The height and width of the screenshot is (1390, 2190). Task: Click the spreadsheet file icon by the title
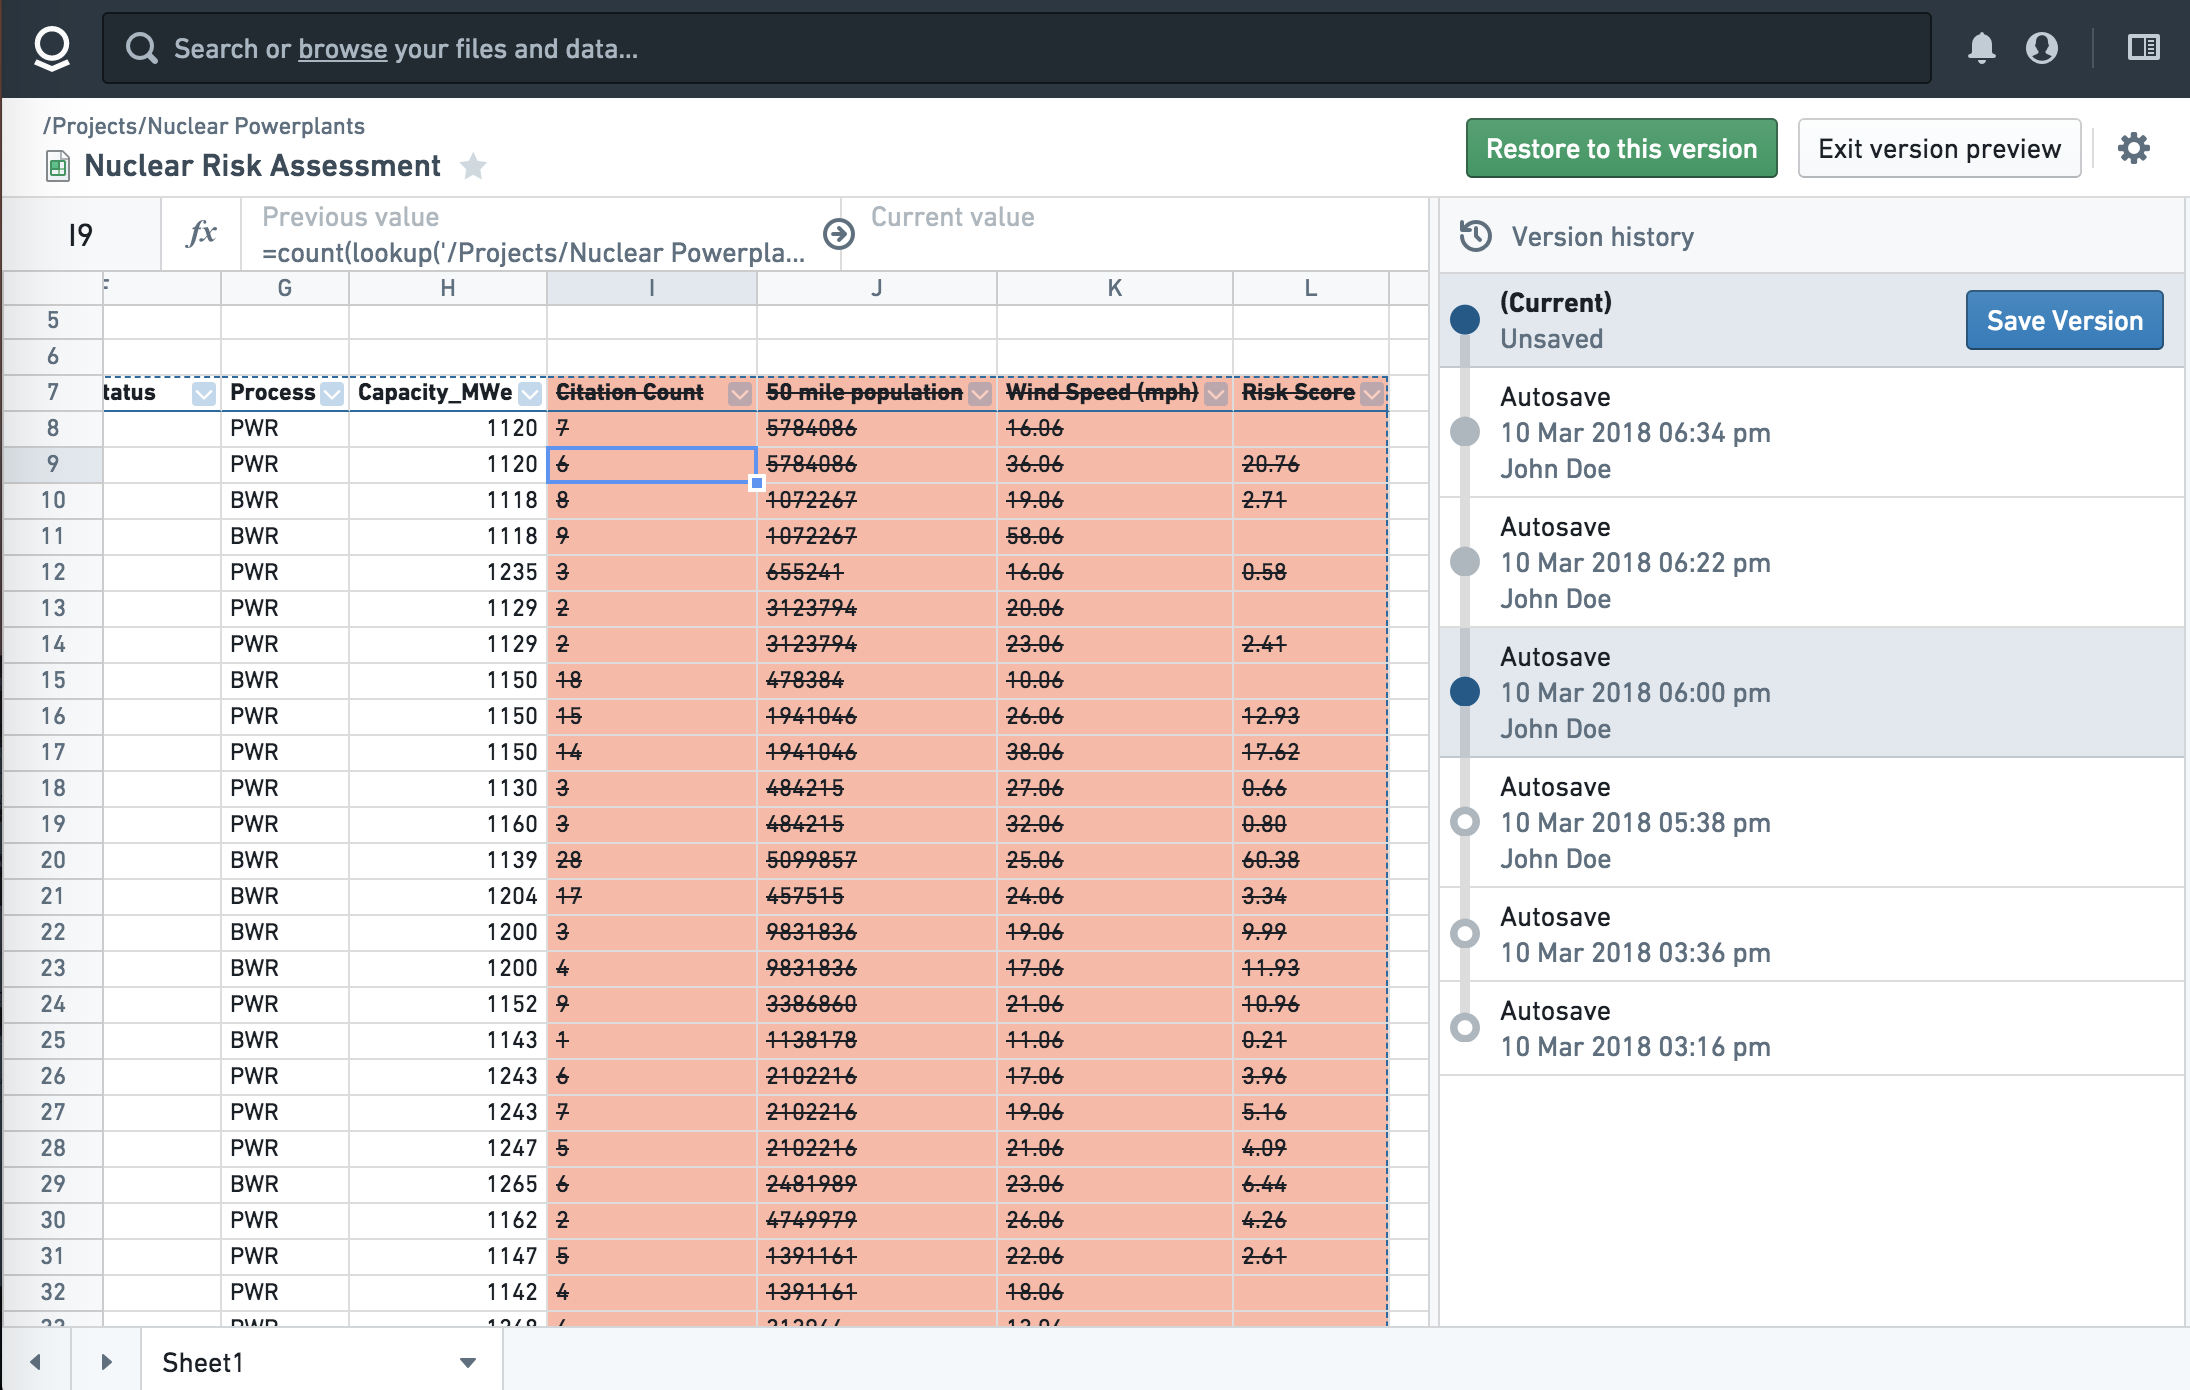[x=58, y=166]
